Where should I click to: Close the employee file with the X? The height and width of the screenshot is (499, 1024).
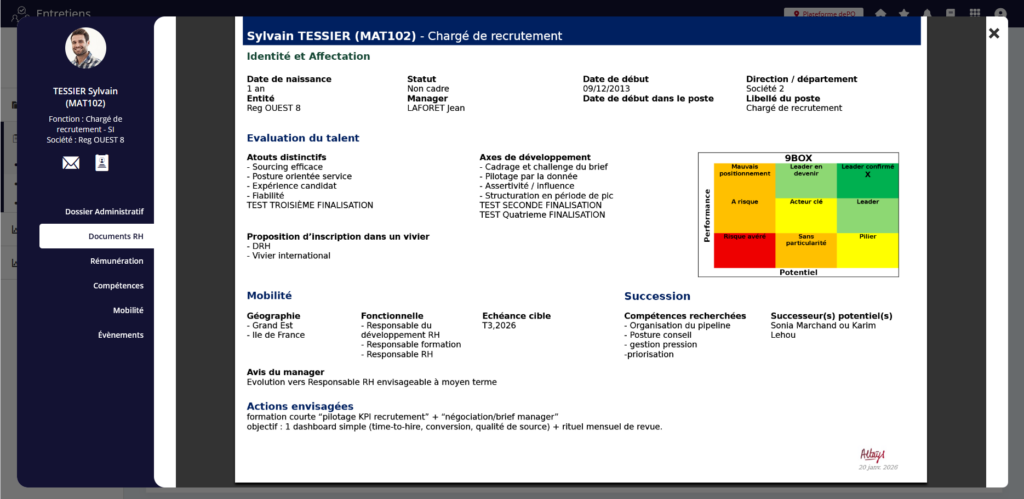(x=993, y=33)
